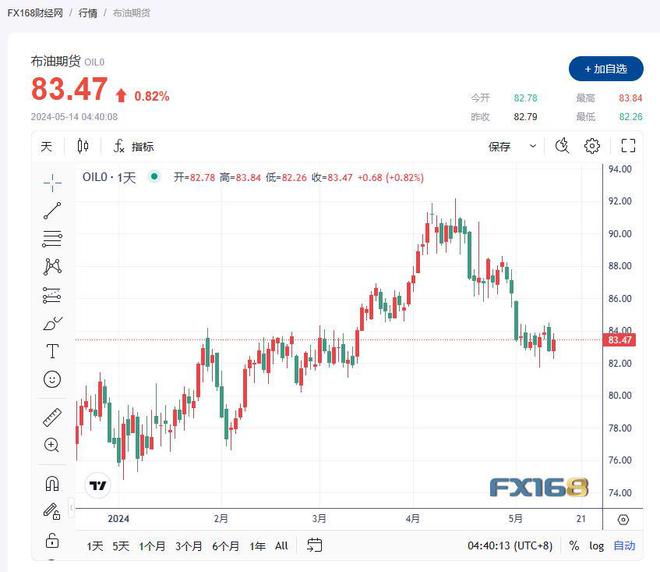Click the 最高 83.84 value
Screen dimensions: 660x572
click(x=630, y=98)
